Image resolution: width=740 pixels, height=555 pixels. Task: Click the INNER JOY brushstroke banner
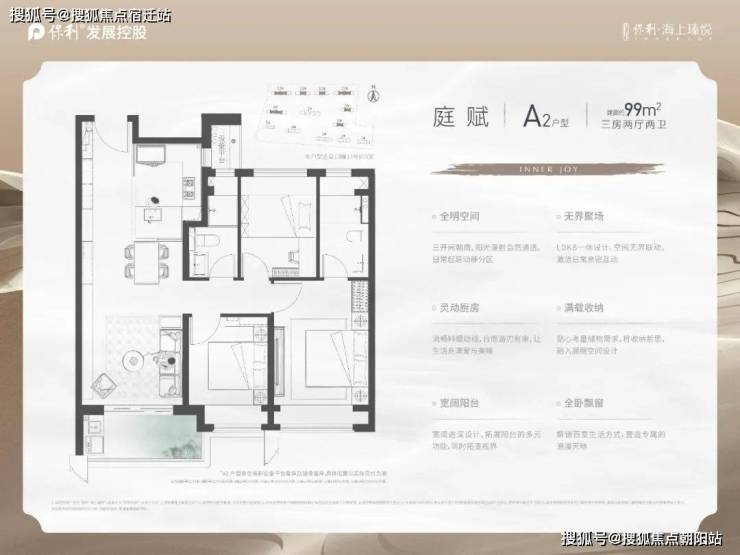point(548,169)
